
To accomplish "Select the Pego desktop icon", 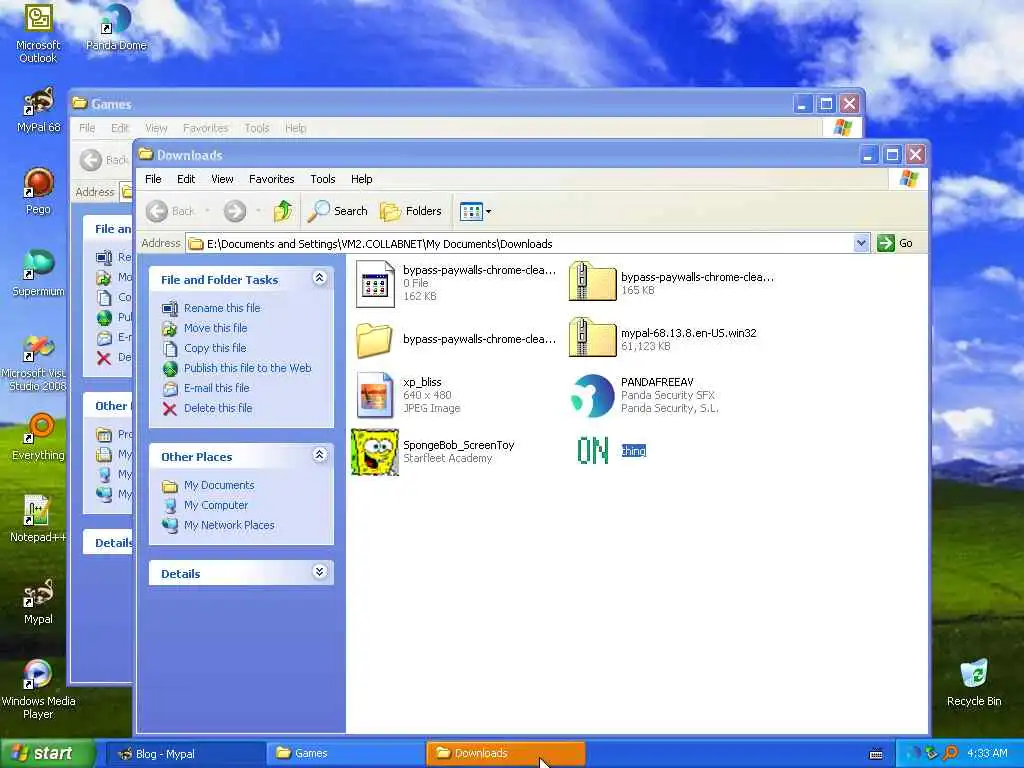I will pyautogui.click(x=38, y=191).
